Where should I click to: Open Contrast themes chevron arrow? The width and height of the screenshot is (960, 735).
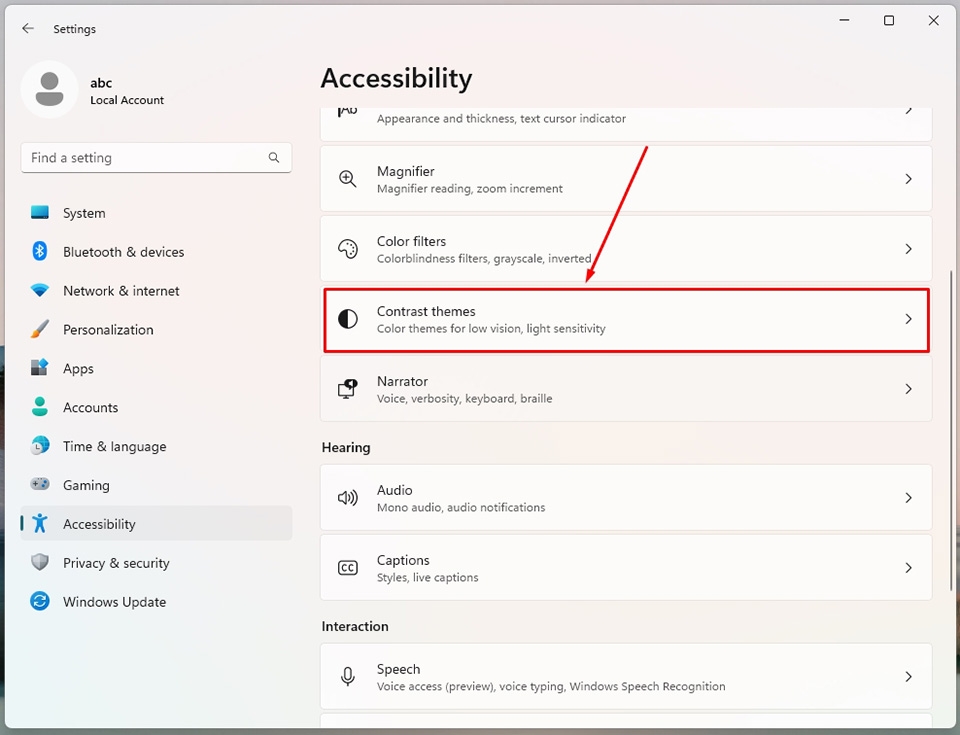point(909,319)
